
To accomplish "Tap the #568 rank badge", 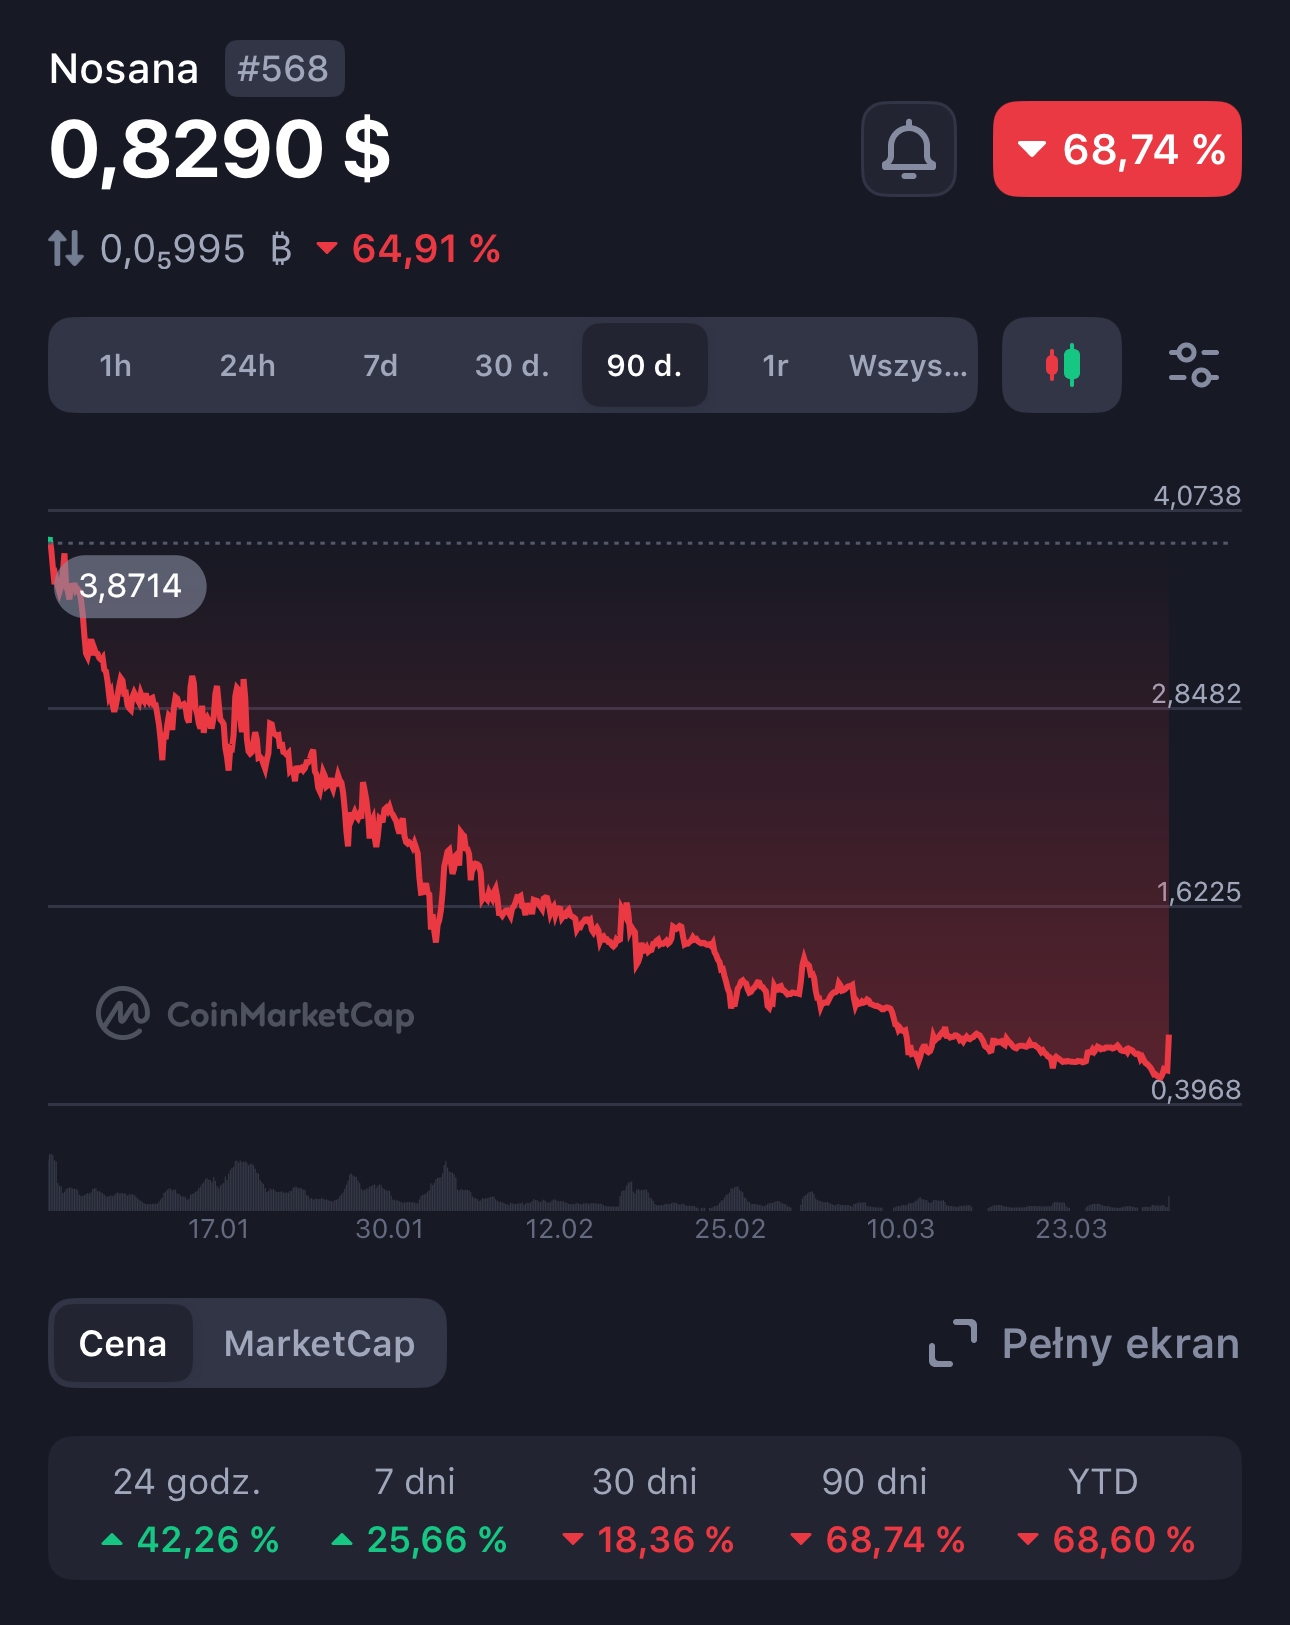I will [x=284, y=69].
